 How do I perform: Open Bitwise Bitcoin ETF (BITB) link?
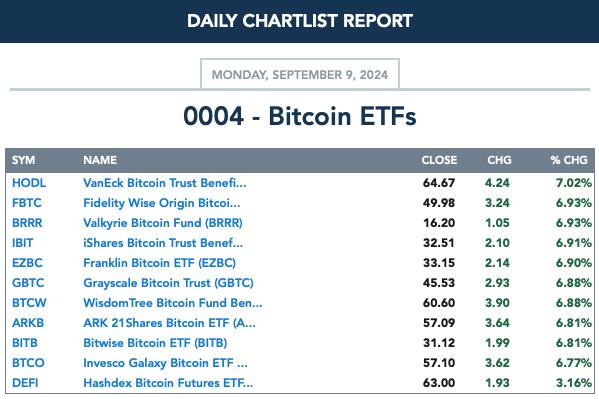155,343
